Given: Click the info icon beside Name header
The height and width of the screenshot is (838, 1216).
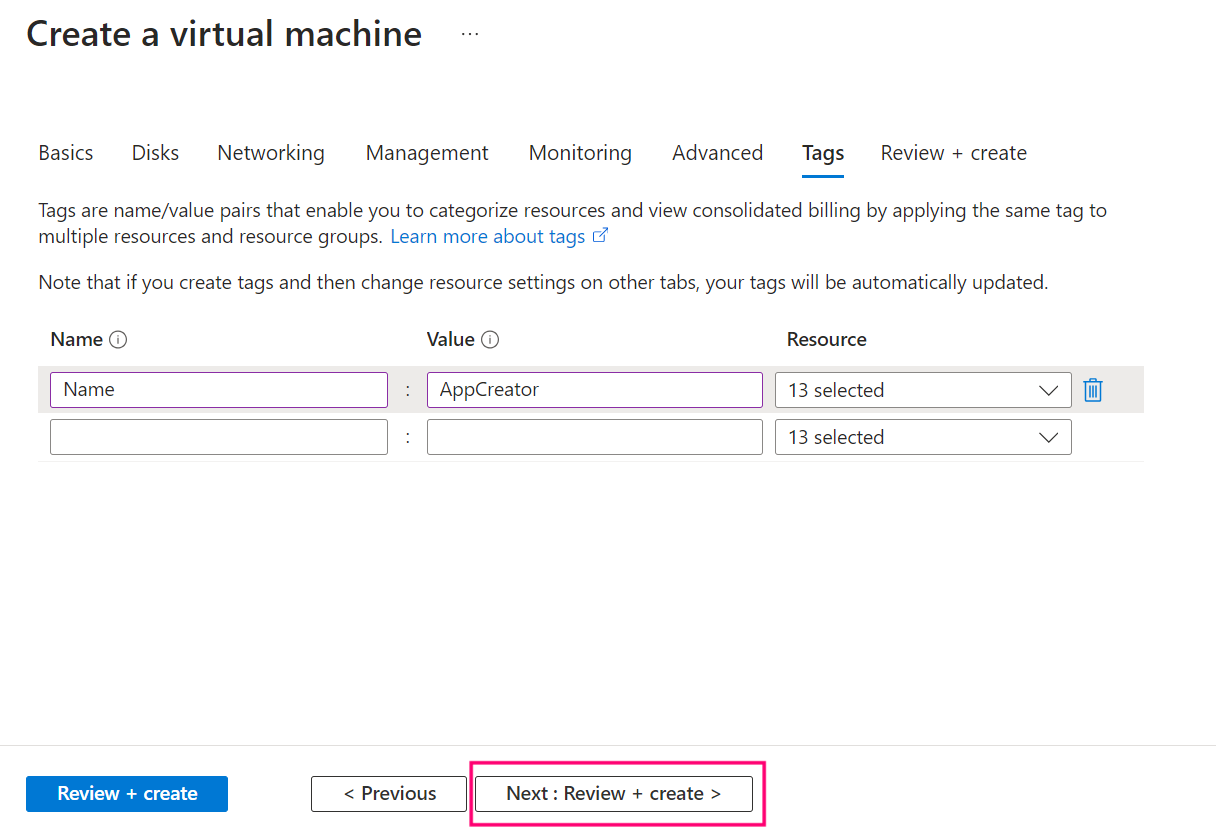Looking at the screenshot, I should [118, 340].
